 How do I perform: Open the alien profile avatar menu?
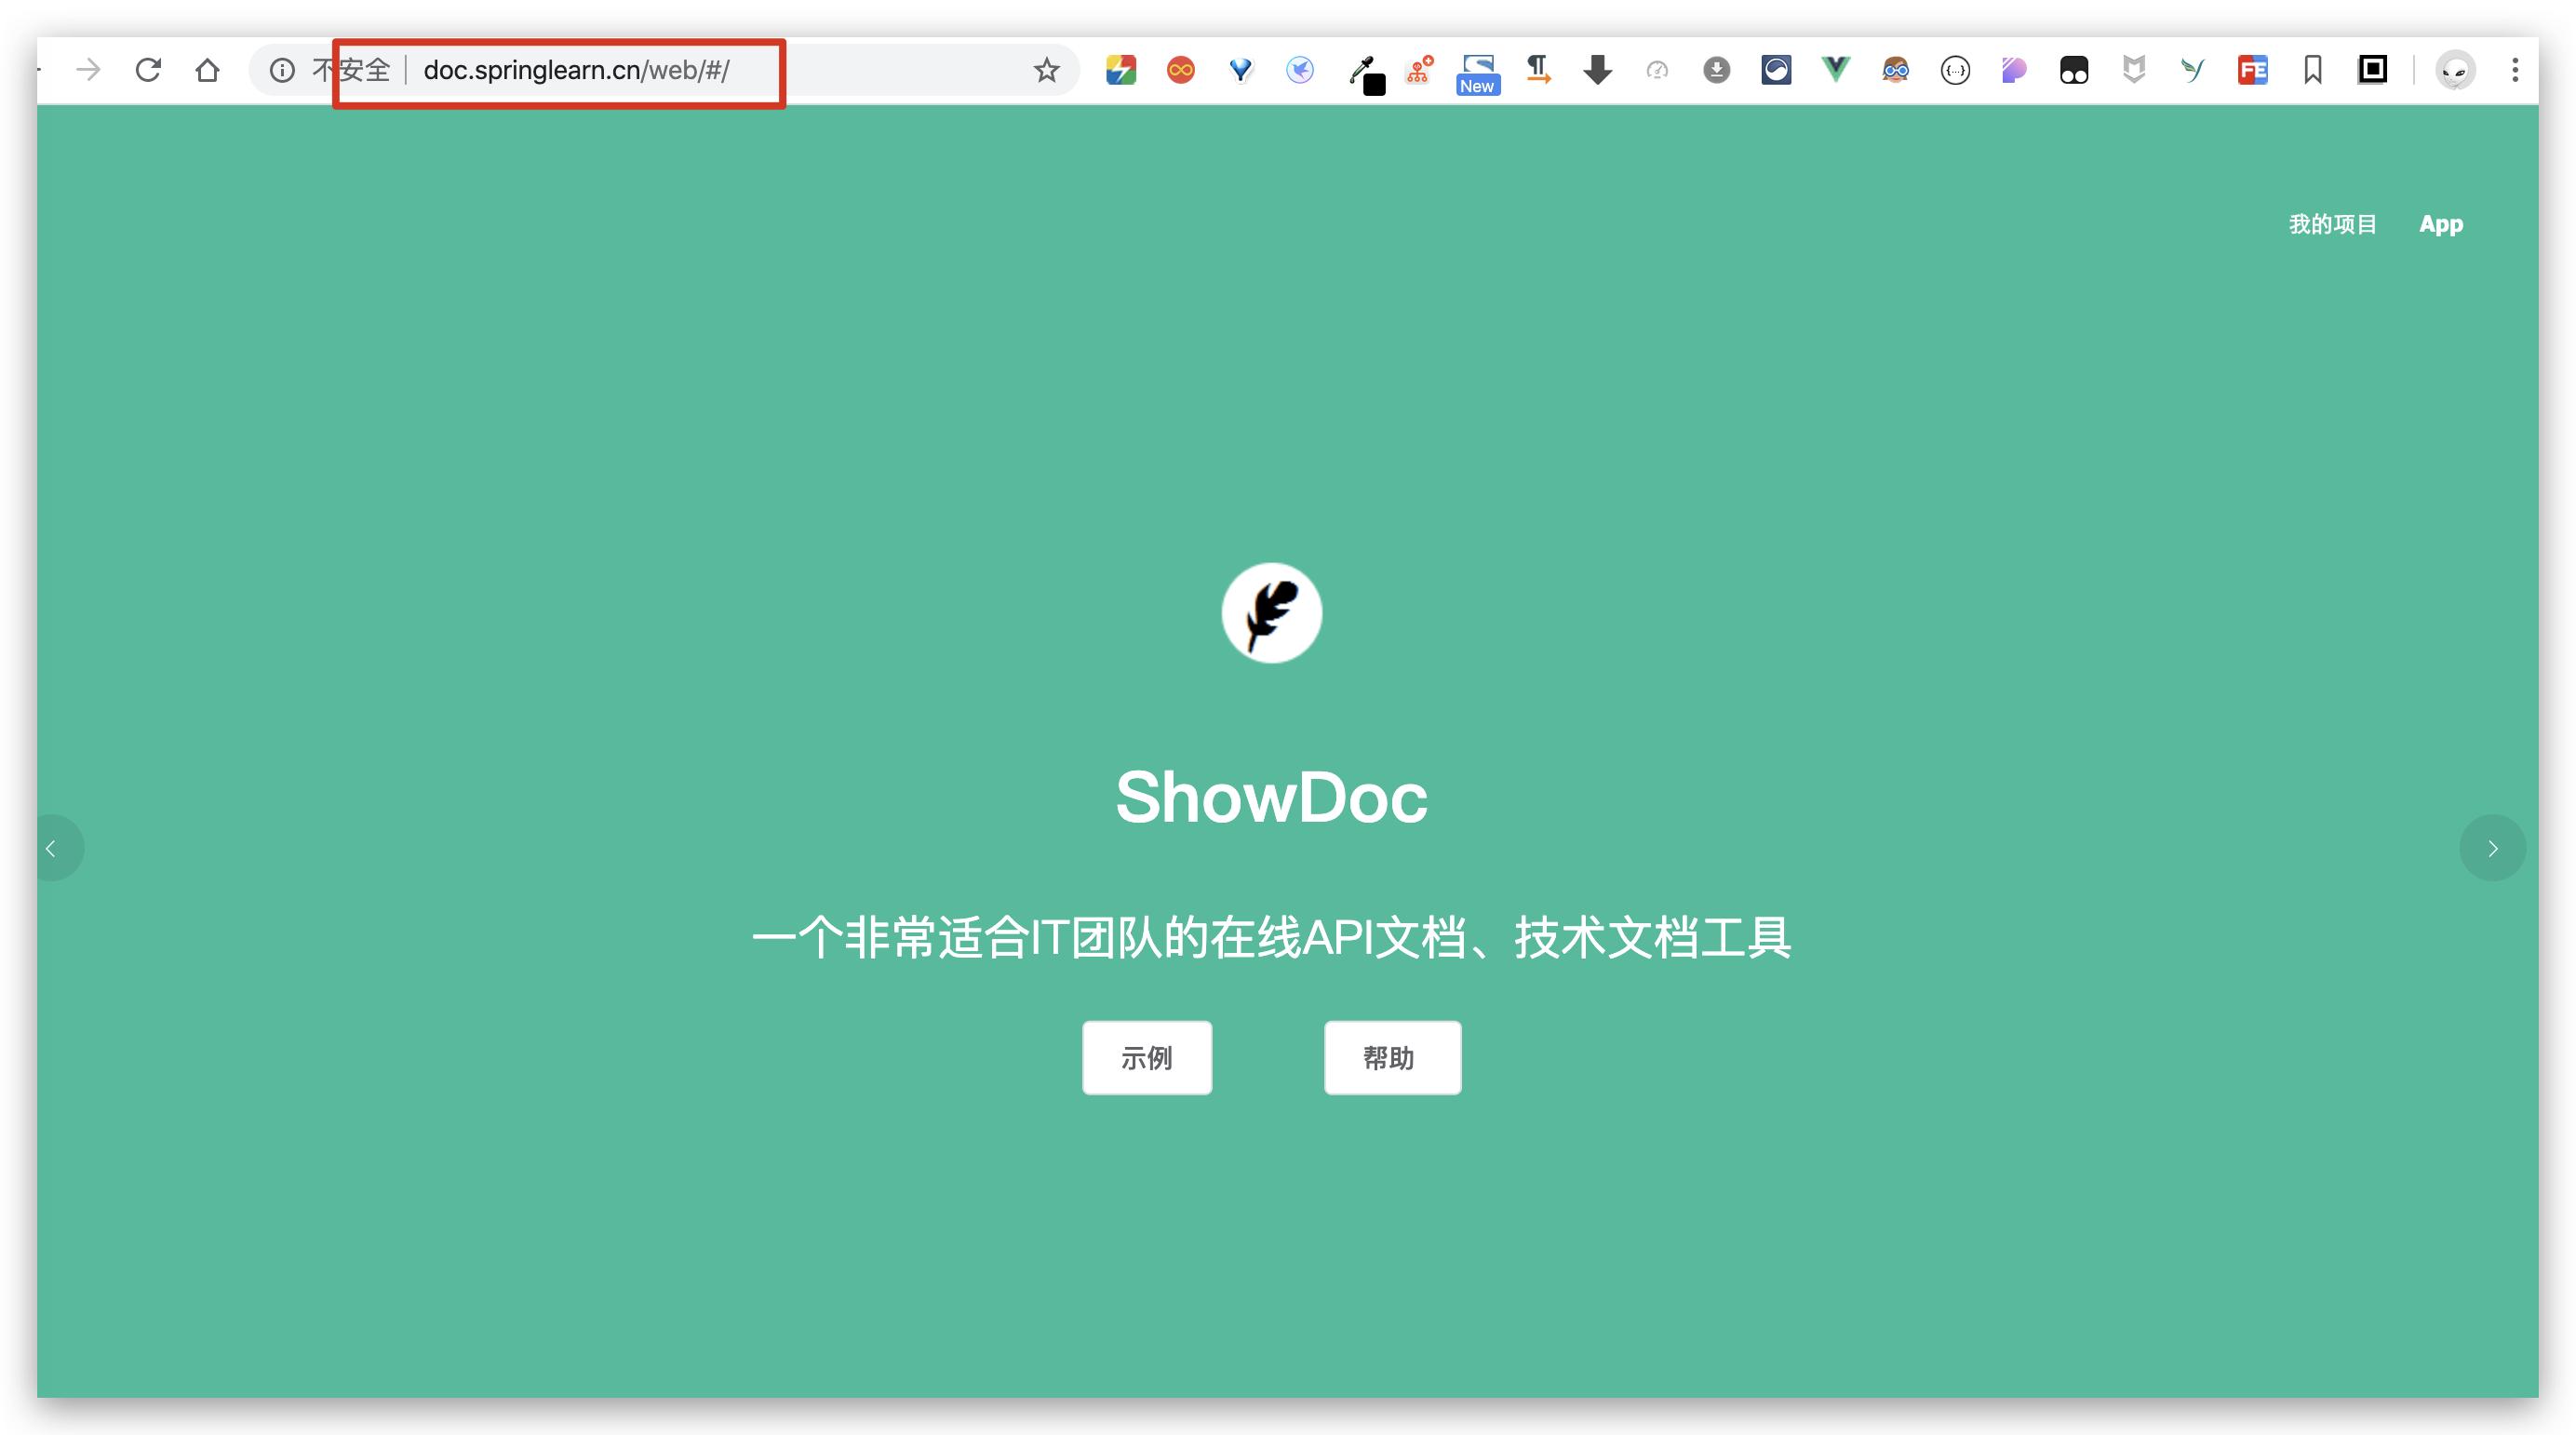pos(2455,70)
